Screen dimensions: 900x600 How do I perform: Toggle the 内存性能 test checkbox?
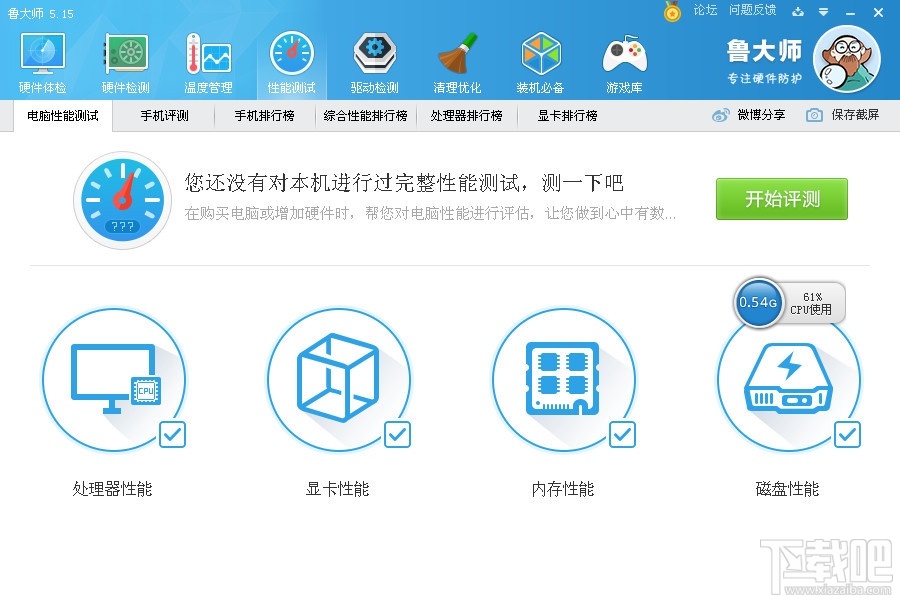pyautogui.click(x=622, y=435)
